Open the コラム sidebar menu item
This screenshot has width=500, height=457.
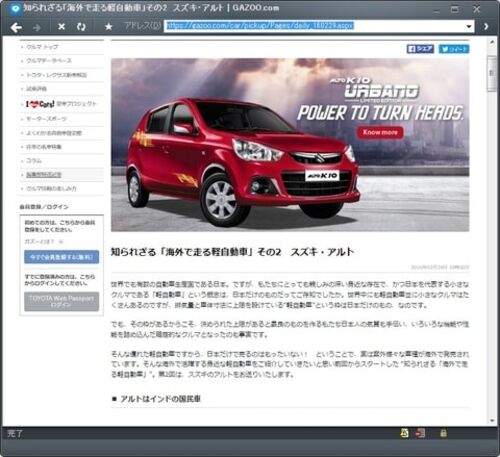pyautogui.click(x=34, y=161)
